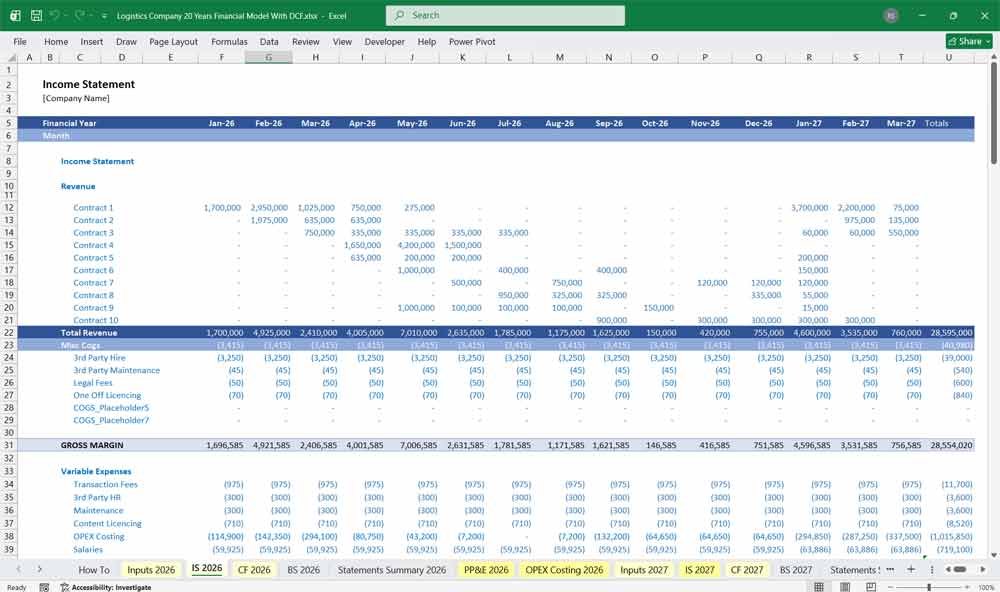Click into the Search box

coord(505,15)
